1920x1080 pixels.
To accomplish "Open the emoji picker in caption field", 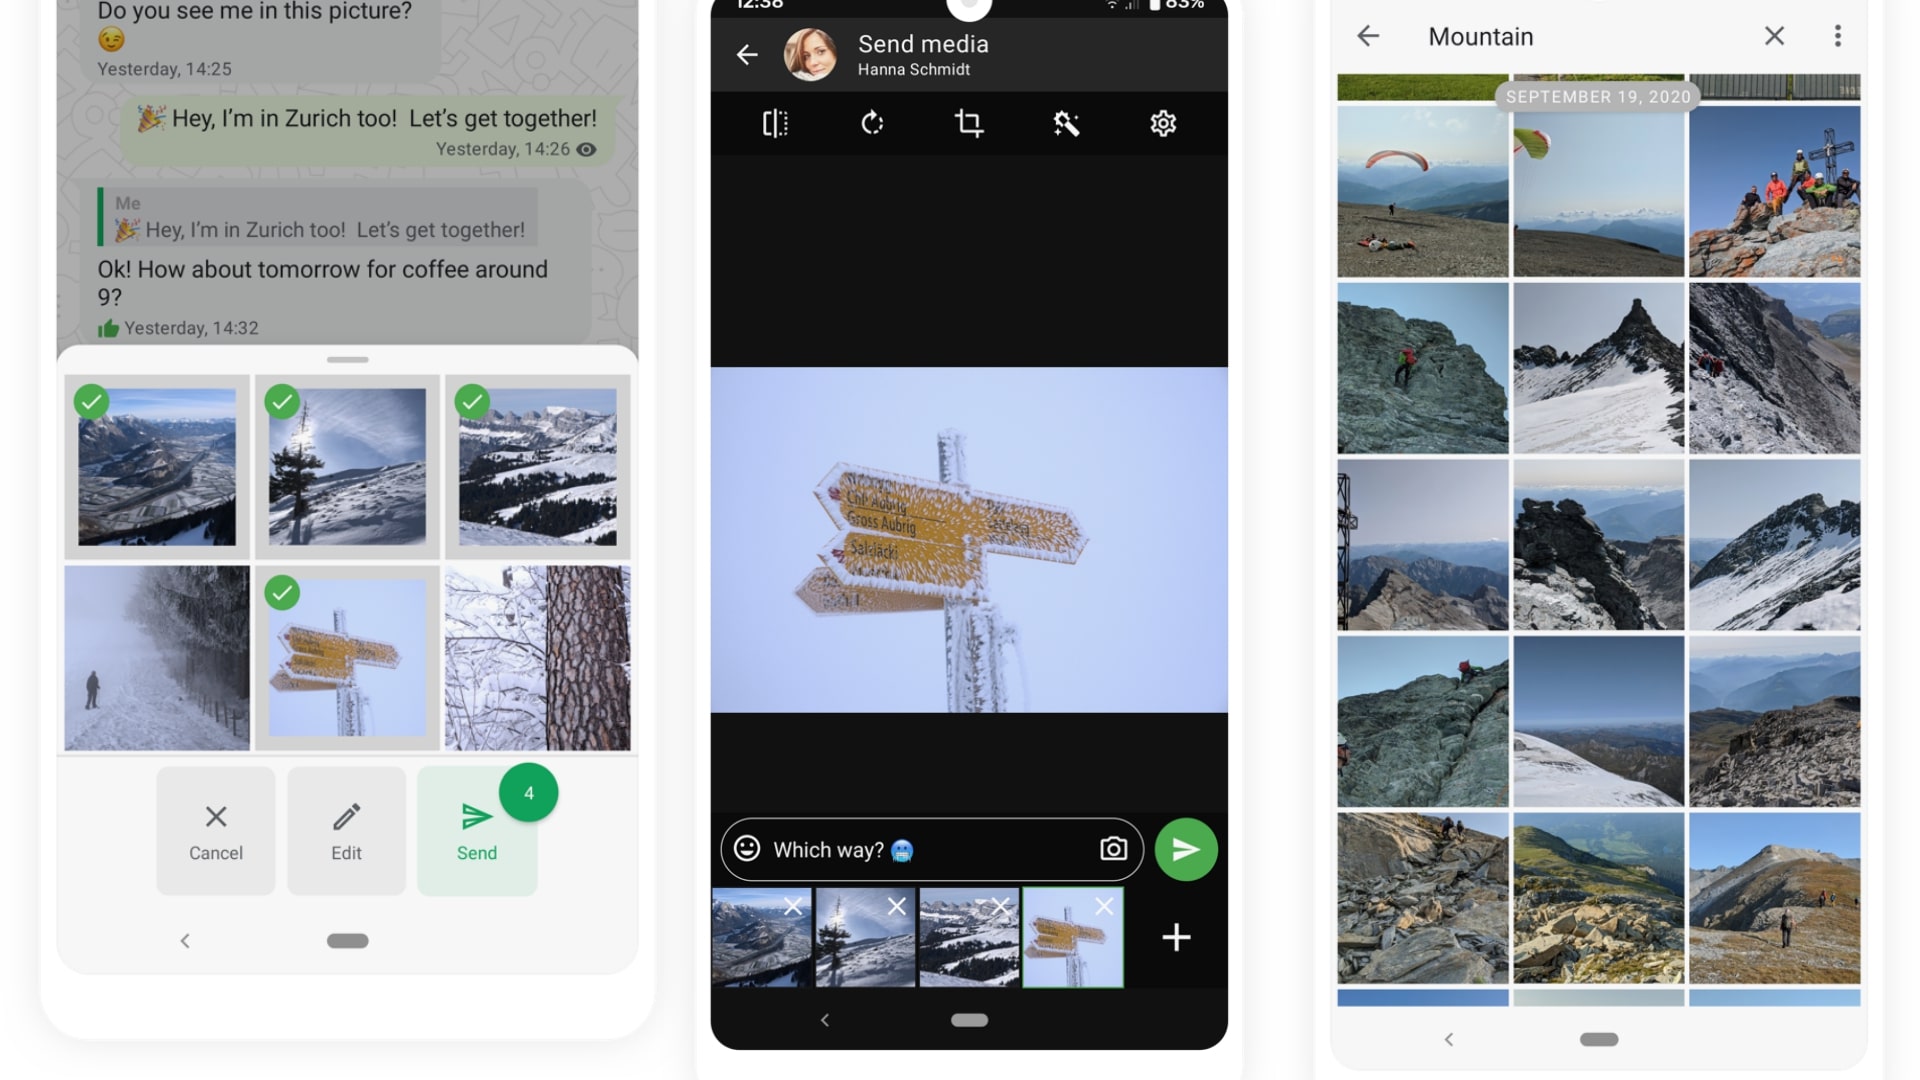I will pyautogui.click(x=747, y=849).
